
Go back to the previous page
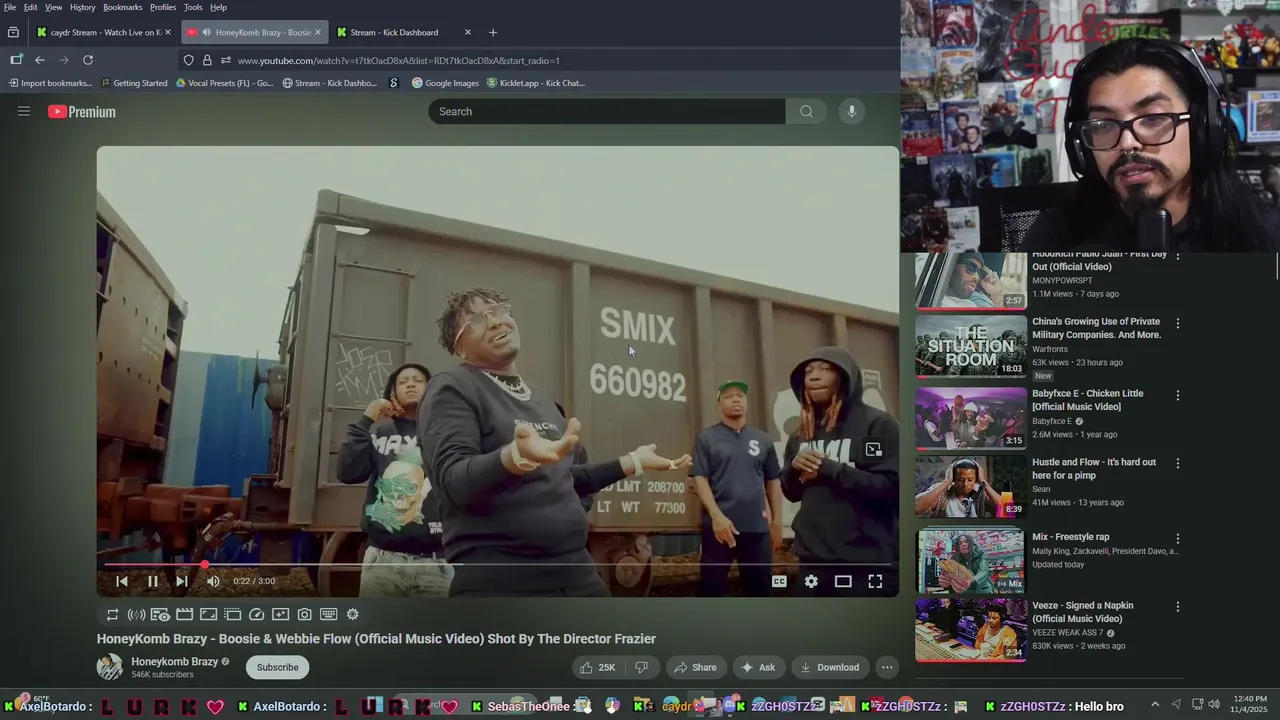[x=40, y=60]
